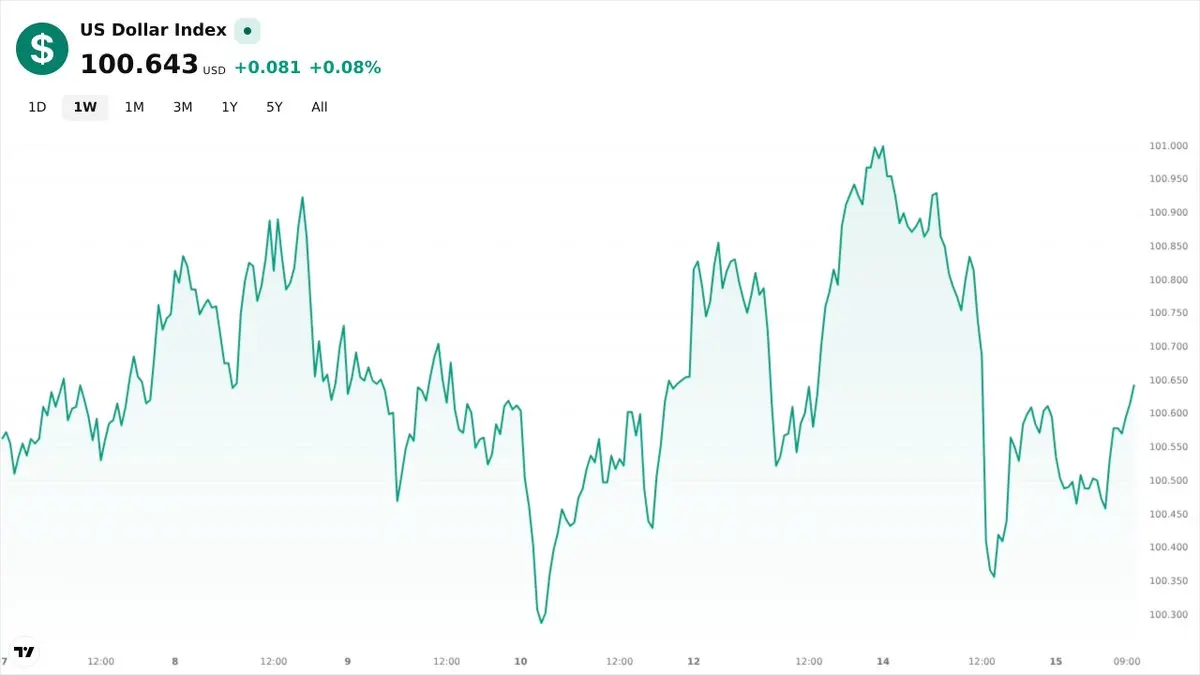Image resolution: width=1200 pixels, height=675 pixels.
Task: Select the 1W time range
Action: tap(85, 107)
